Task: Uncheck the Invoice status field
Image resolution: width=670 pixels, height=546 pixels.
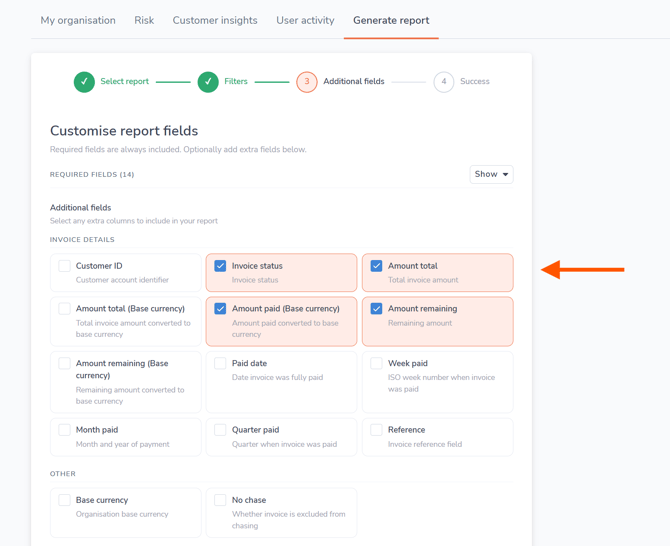Action: [220, 266]
